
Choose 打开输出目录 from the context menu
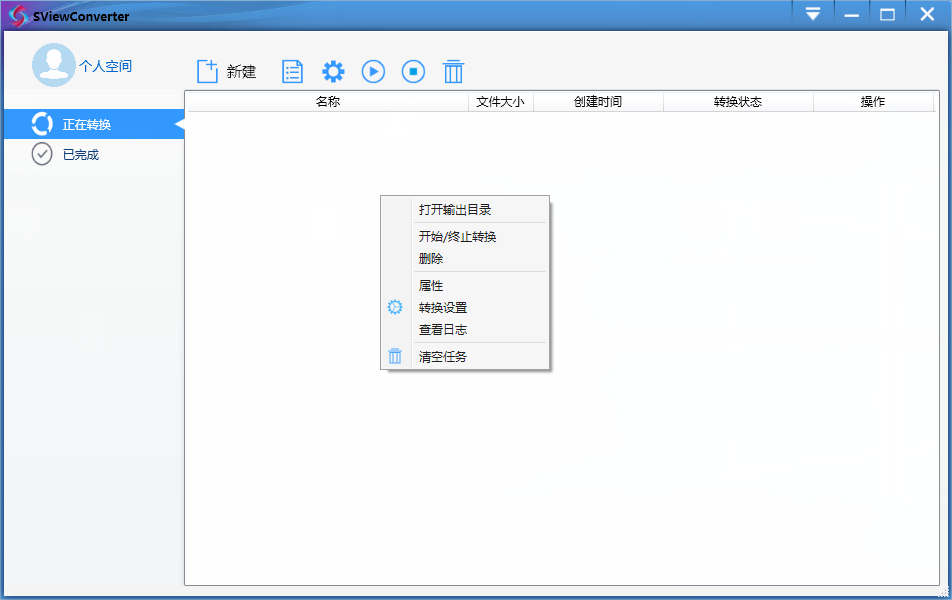[455, 210]
